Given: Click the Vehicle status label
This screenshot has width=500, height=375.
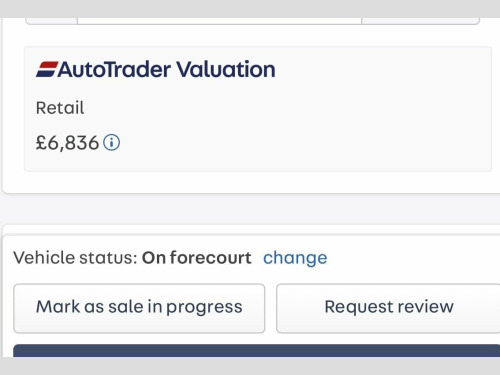Looking at the screenshot, I should pyautogui.click(x=75, y=258).
